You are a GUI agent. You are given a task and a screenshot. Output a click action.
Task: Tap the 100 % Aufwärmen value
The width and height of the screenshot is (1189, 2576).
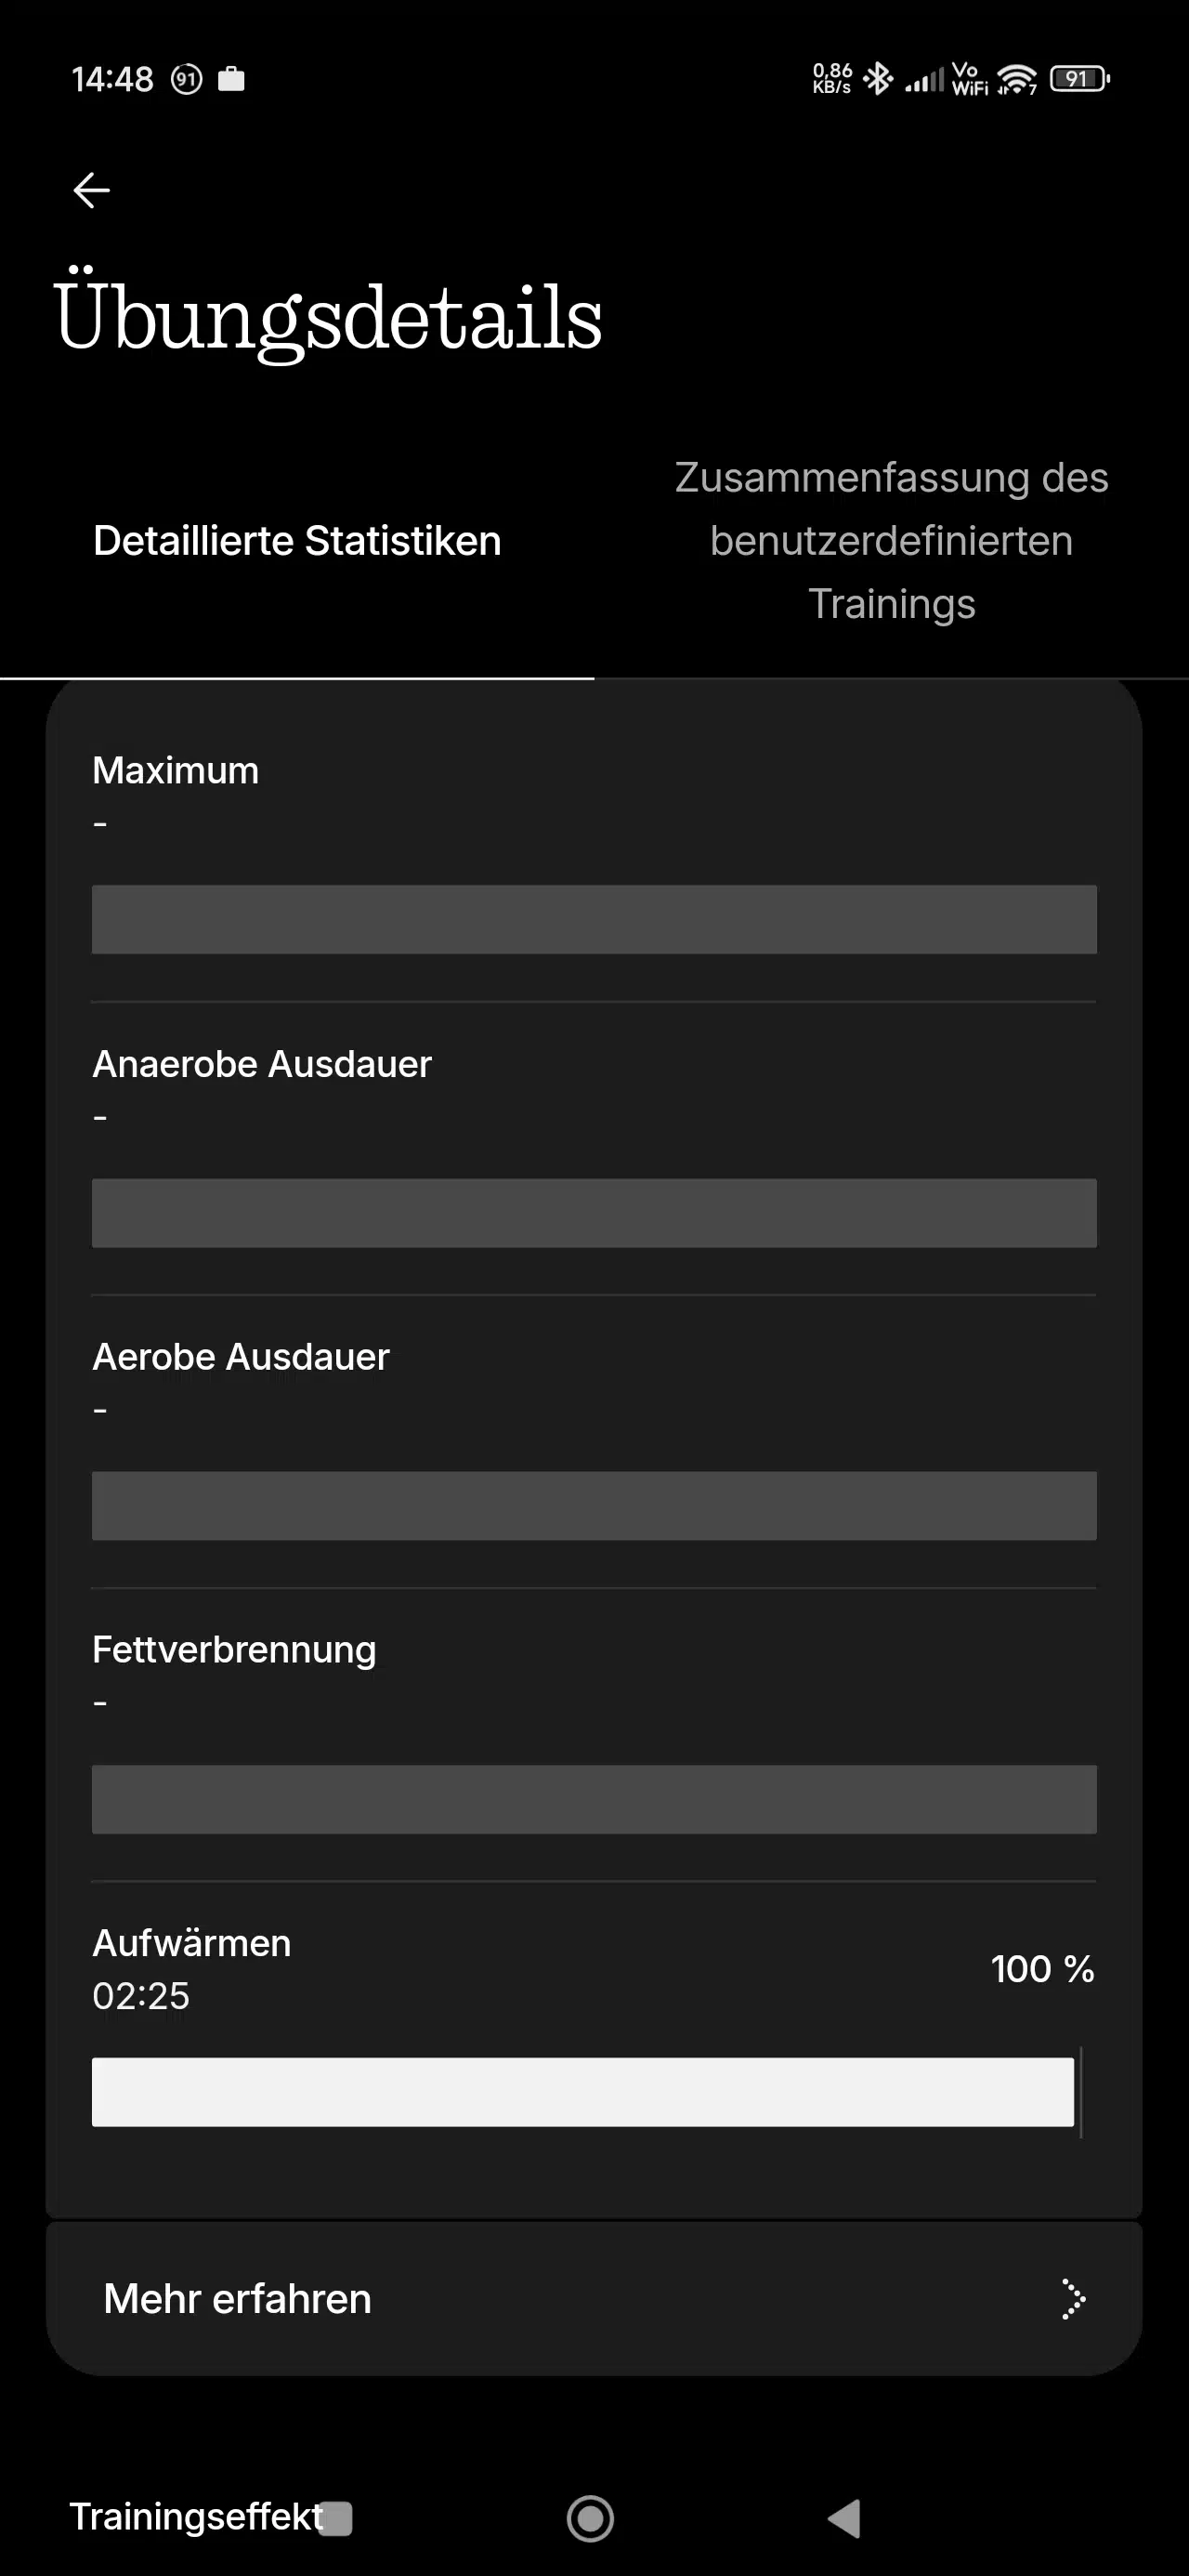click(1042, 1969)
